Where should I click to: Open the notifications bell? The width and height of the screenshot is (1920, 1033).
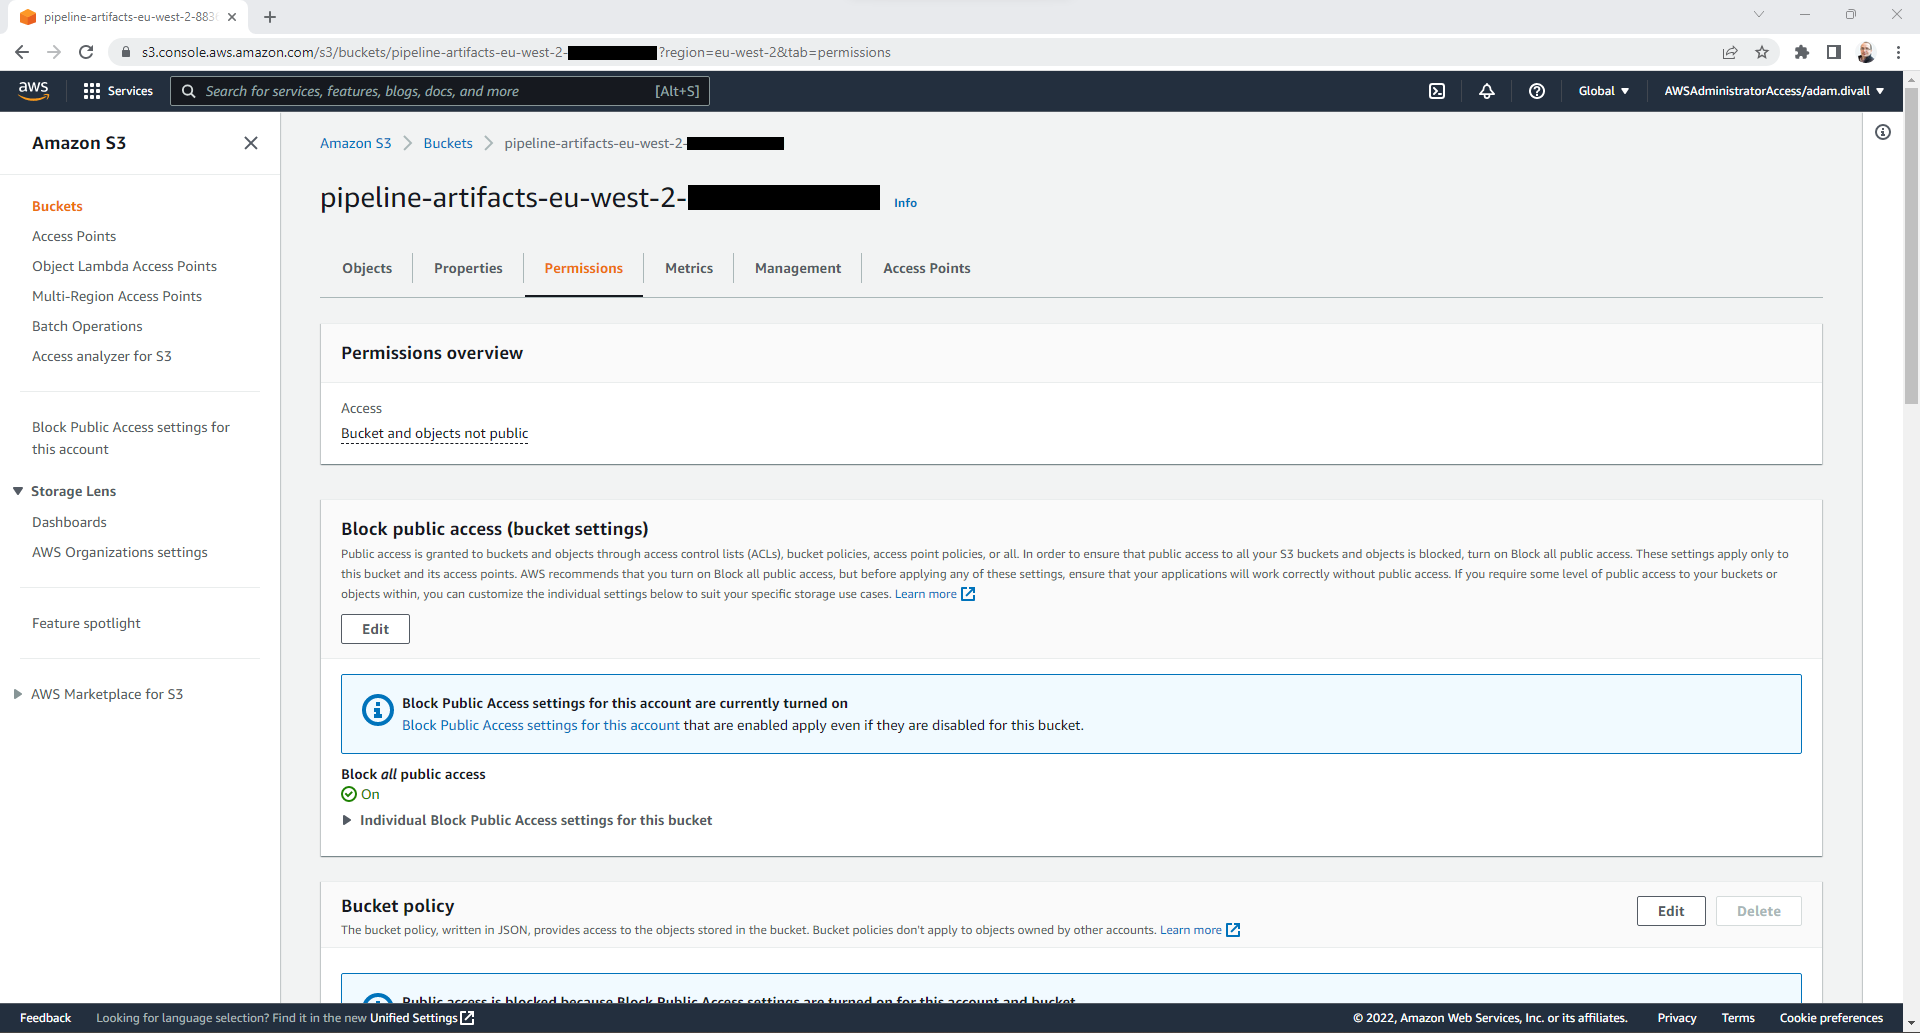click(1487, 91)
